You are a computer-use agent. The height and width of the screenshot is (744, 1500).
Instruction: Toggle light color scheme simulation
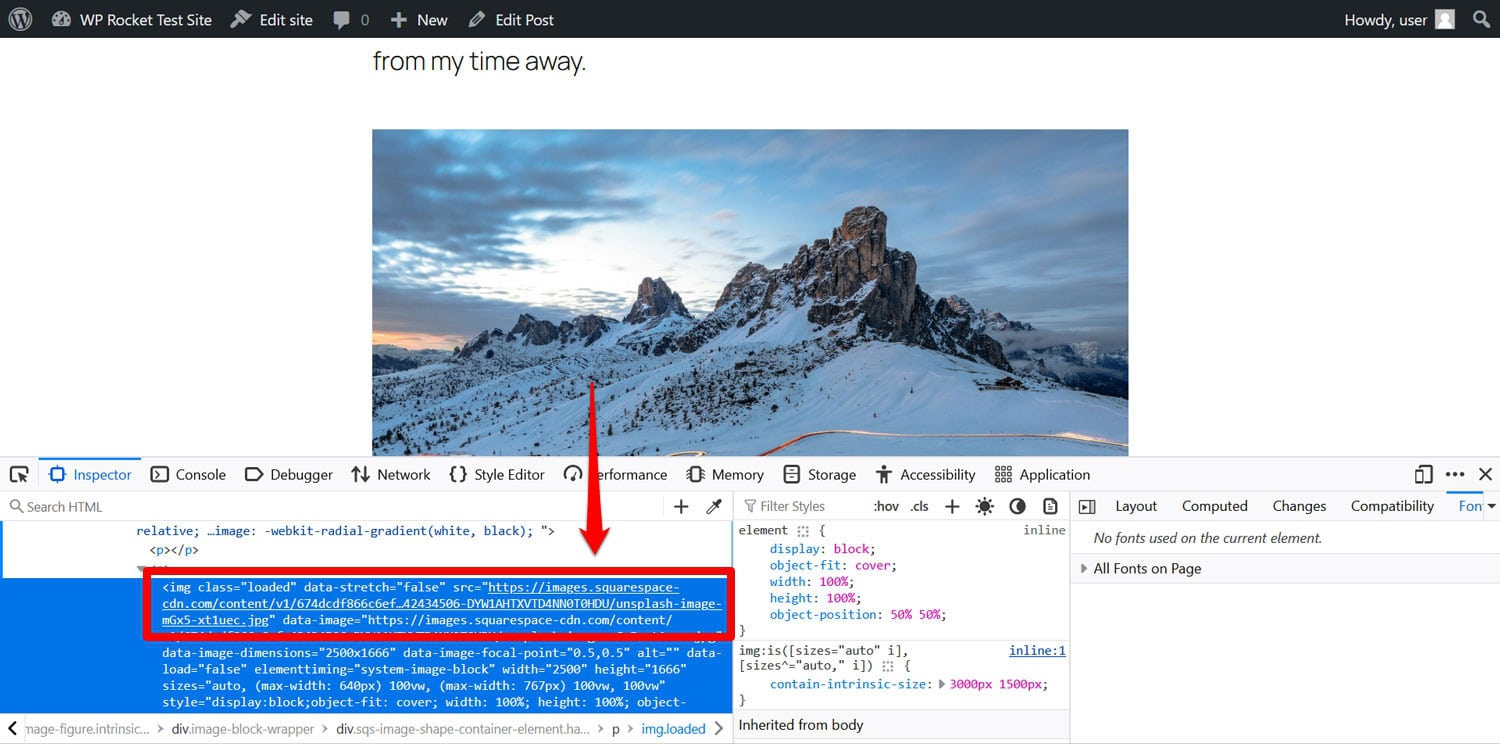(x=985, y=506)
